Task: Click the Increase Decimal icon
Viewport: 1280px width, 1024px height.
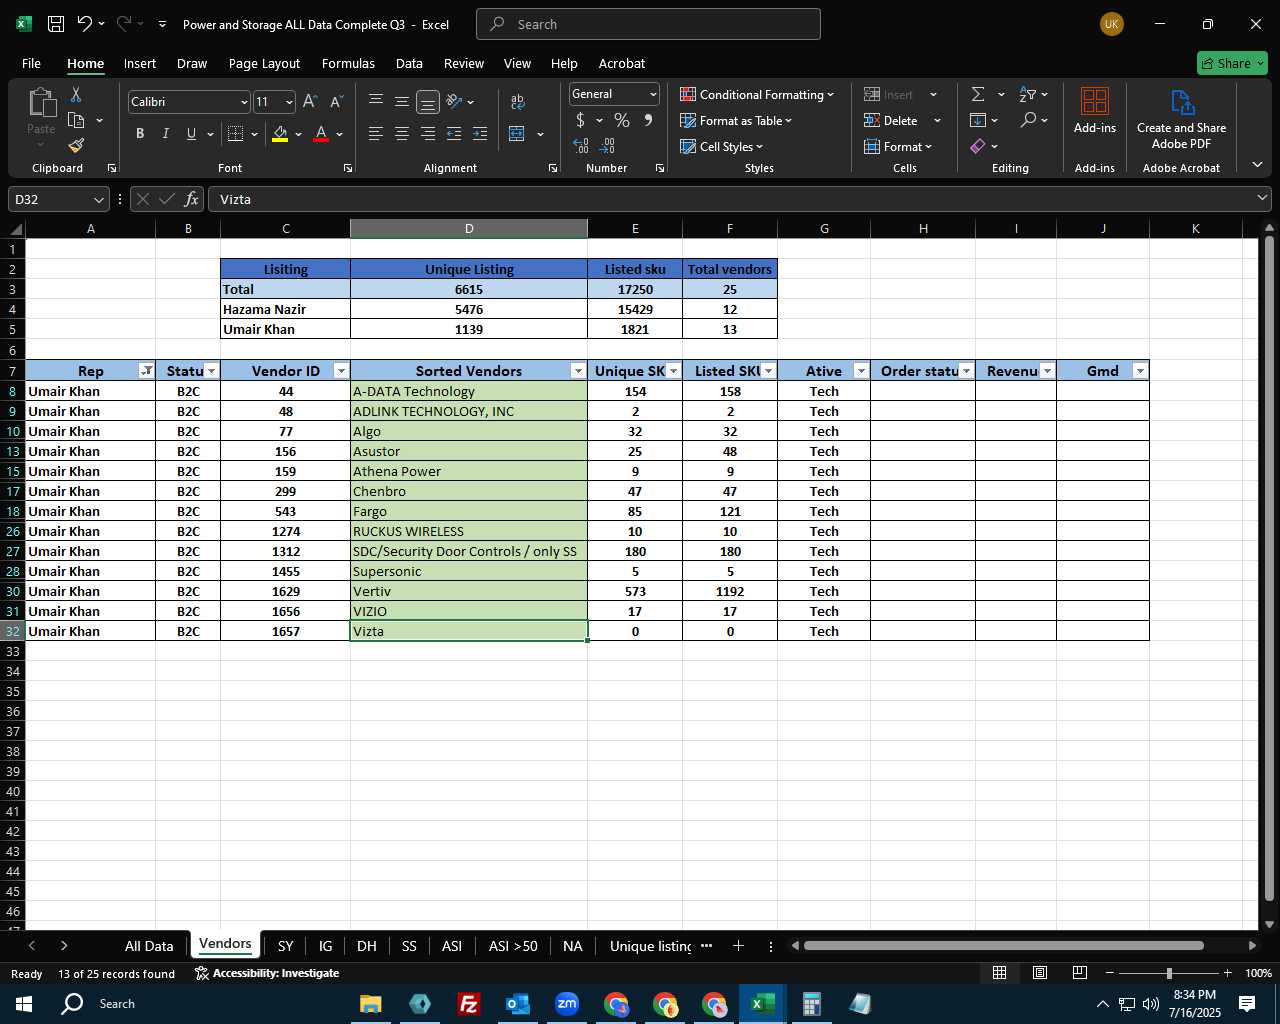Action: click(581, 146)
